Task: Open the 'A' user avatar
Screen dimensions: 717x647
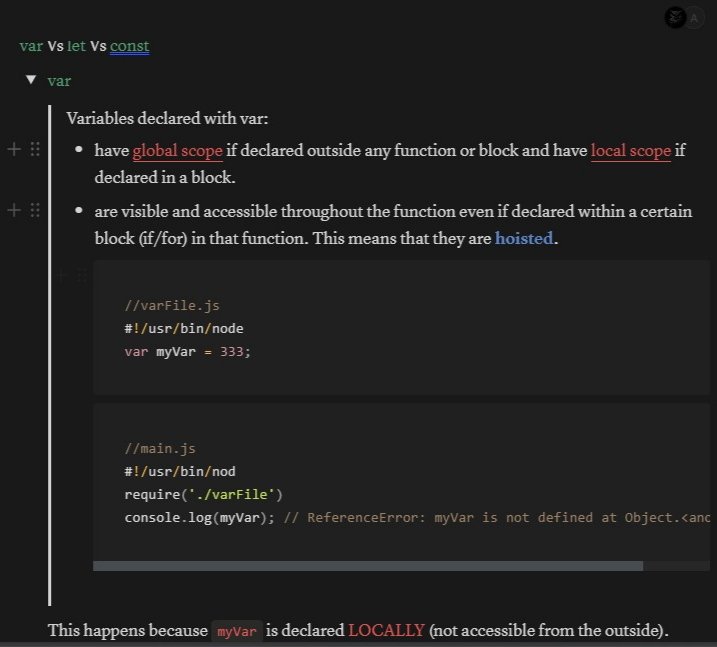Action: pyautogui.click(x=694, y=18)
